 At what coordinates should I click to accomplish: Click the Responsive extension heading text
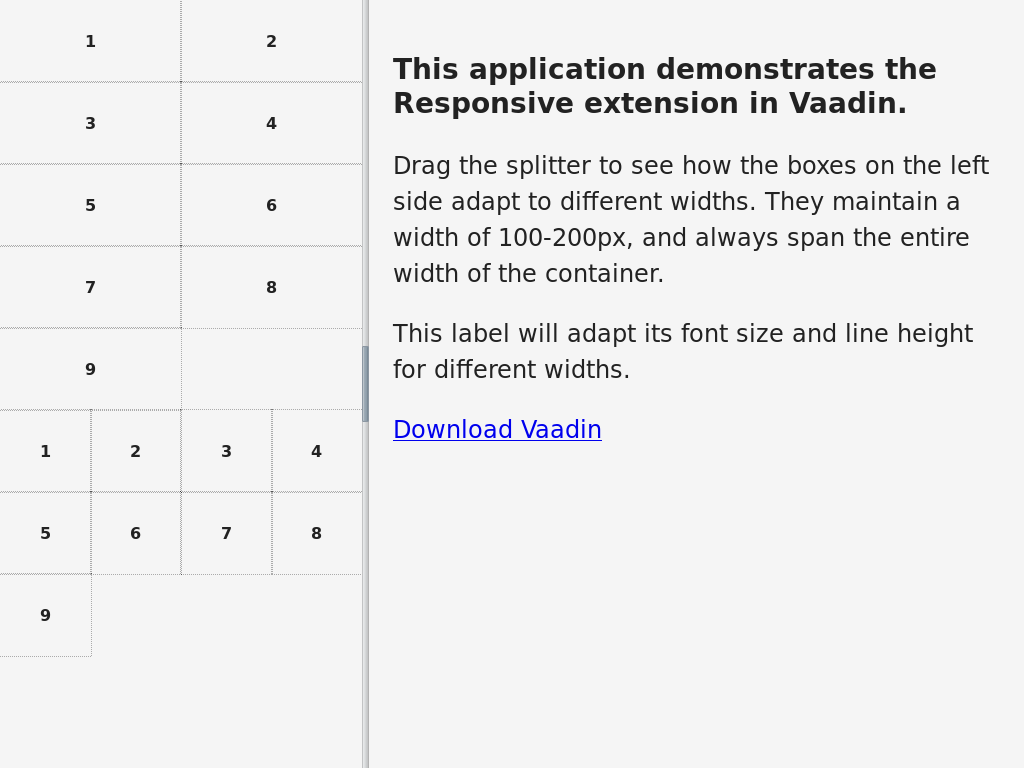tap(665, 86)
